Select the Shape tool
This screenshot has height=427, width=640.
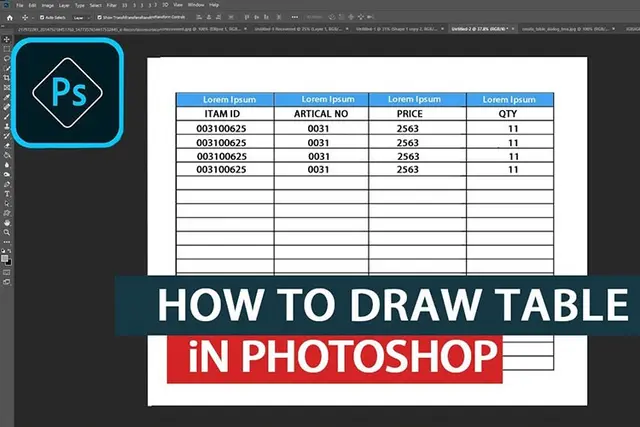tap(7, 213)
